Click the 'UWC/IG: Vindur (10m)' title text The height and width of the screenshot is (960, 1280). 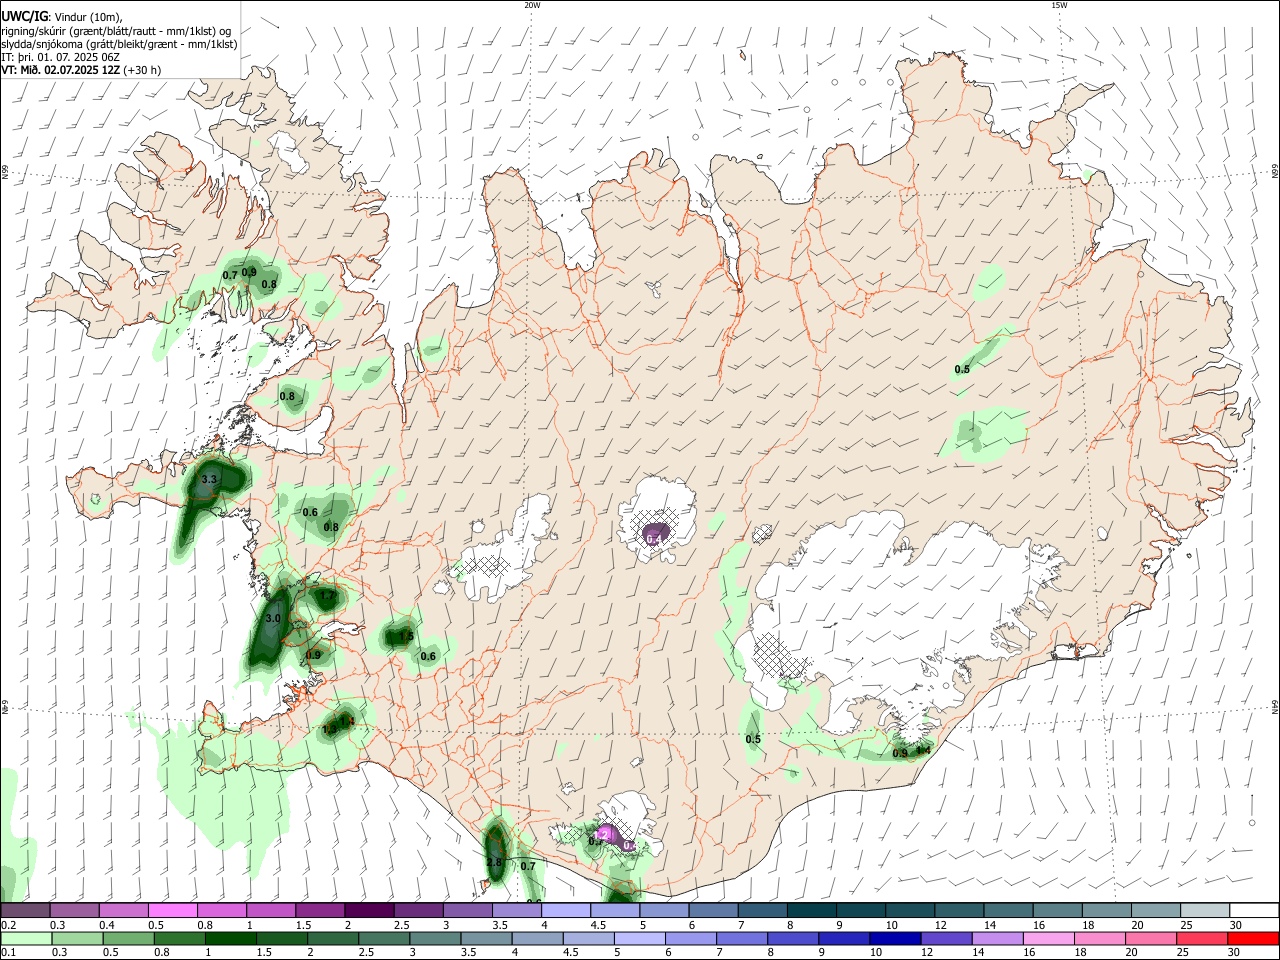[62, 17]
